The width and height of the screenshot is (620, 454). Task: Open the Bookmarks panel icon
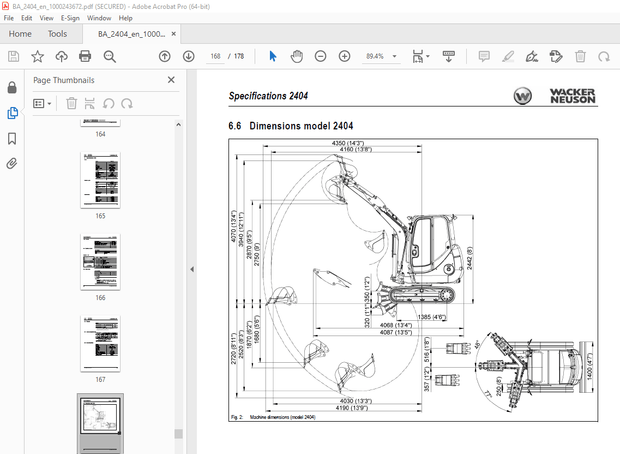(12, 138)
